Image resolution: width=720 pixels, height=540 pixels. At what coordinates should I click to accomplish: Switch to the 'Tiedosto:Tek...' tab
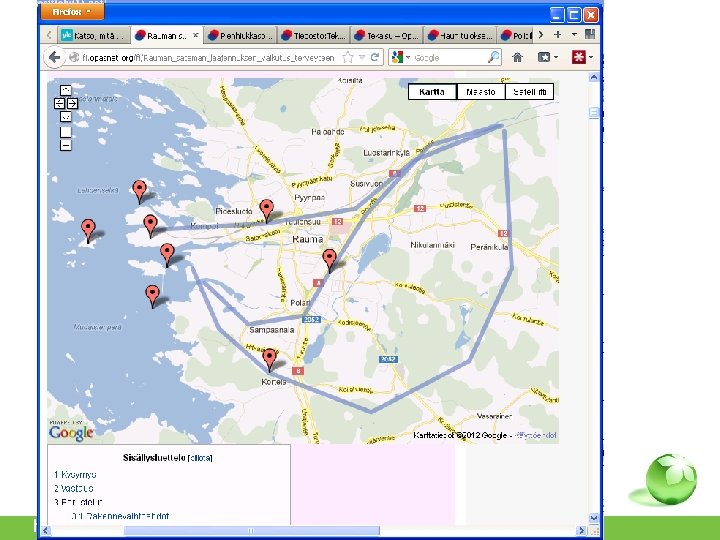tap(314, 35)
